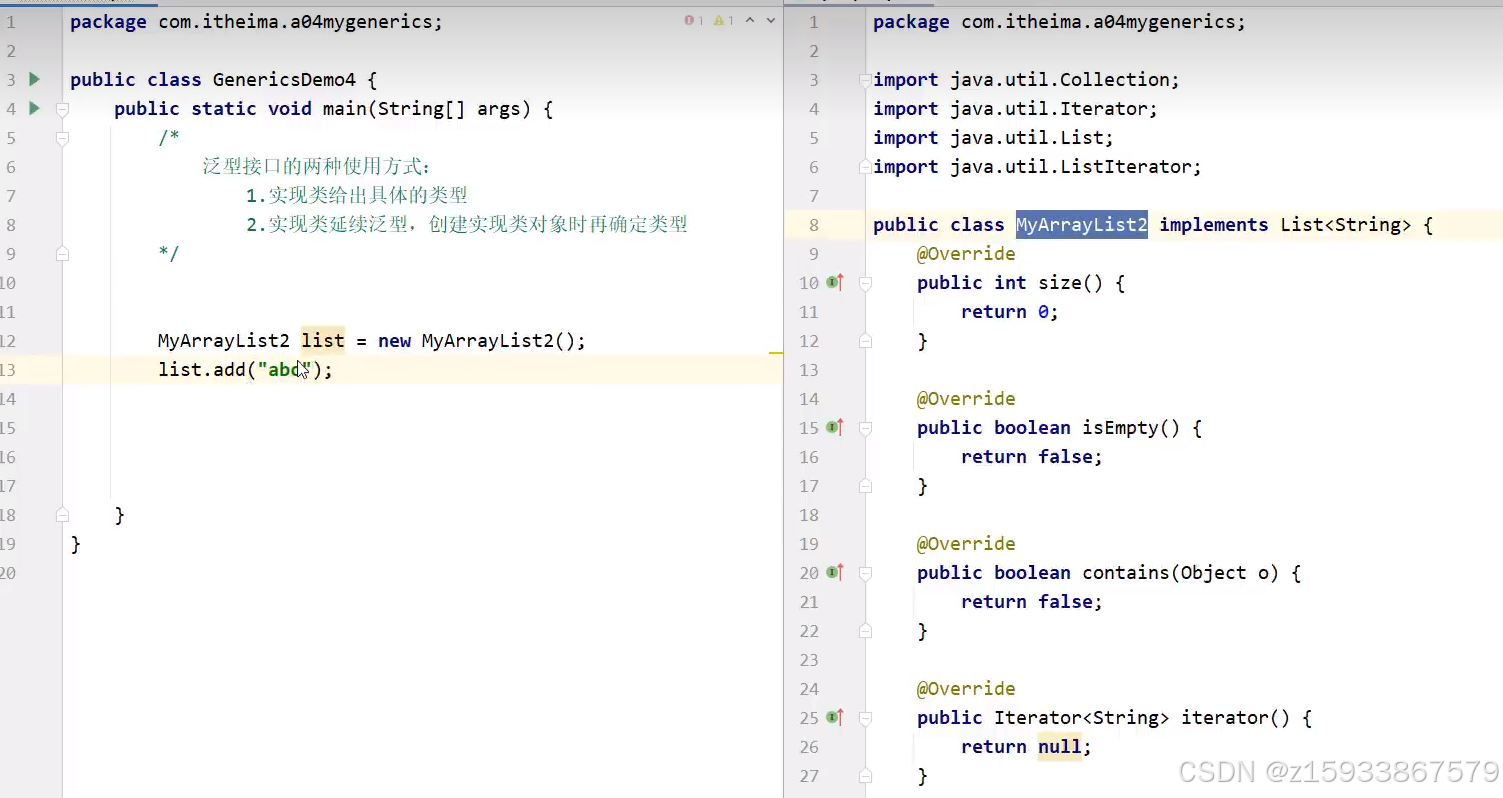Click @Override annotation above isEmpty()
The width and height of the screenshot is (1503, 798).
point(966,399)
